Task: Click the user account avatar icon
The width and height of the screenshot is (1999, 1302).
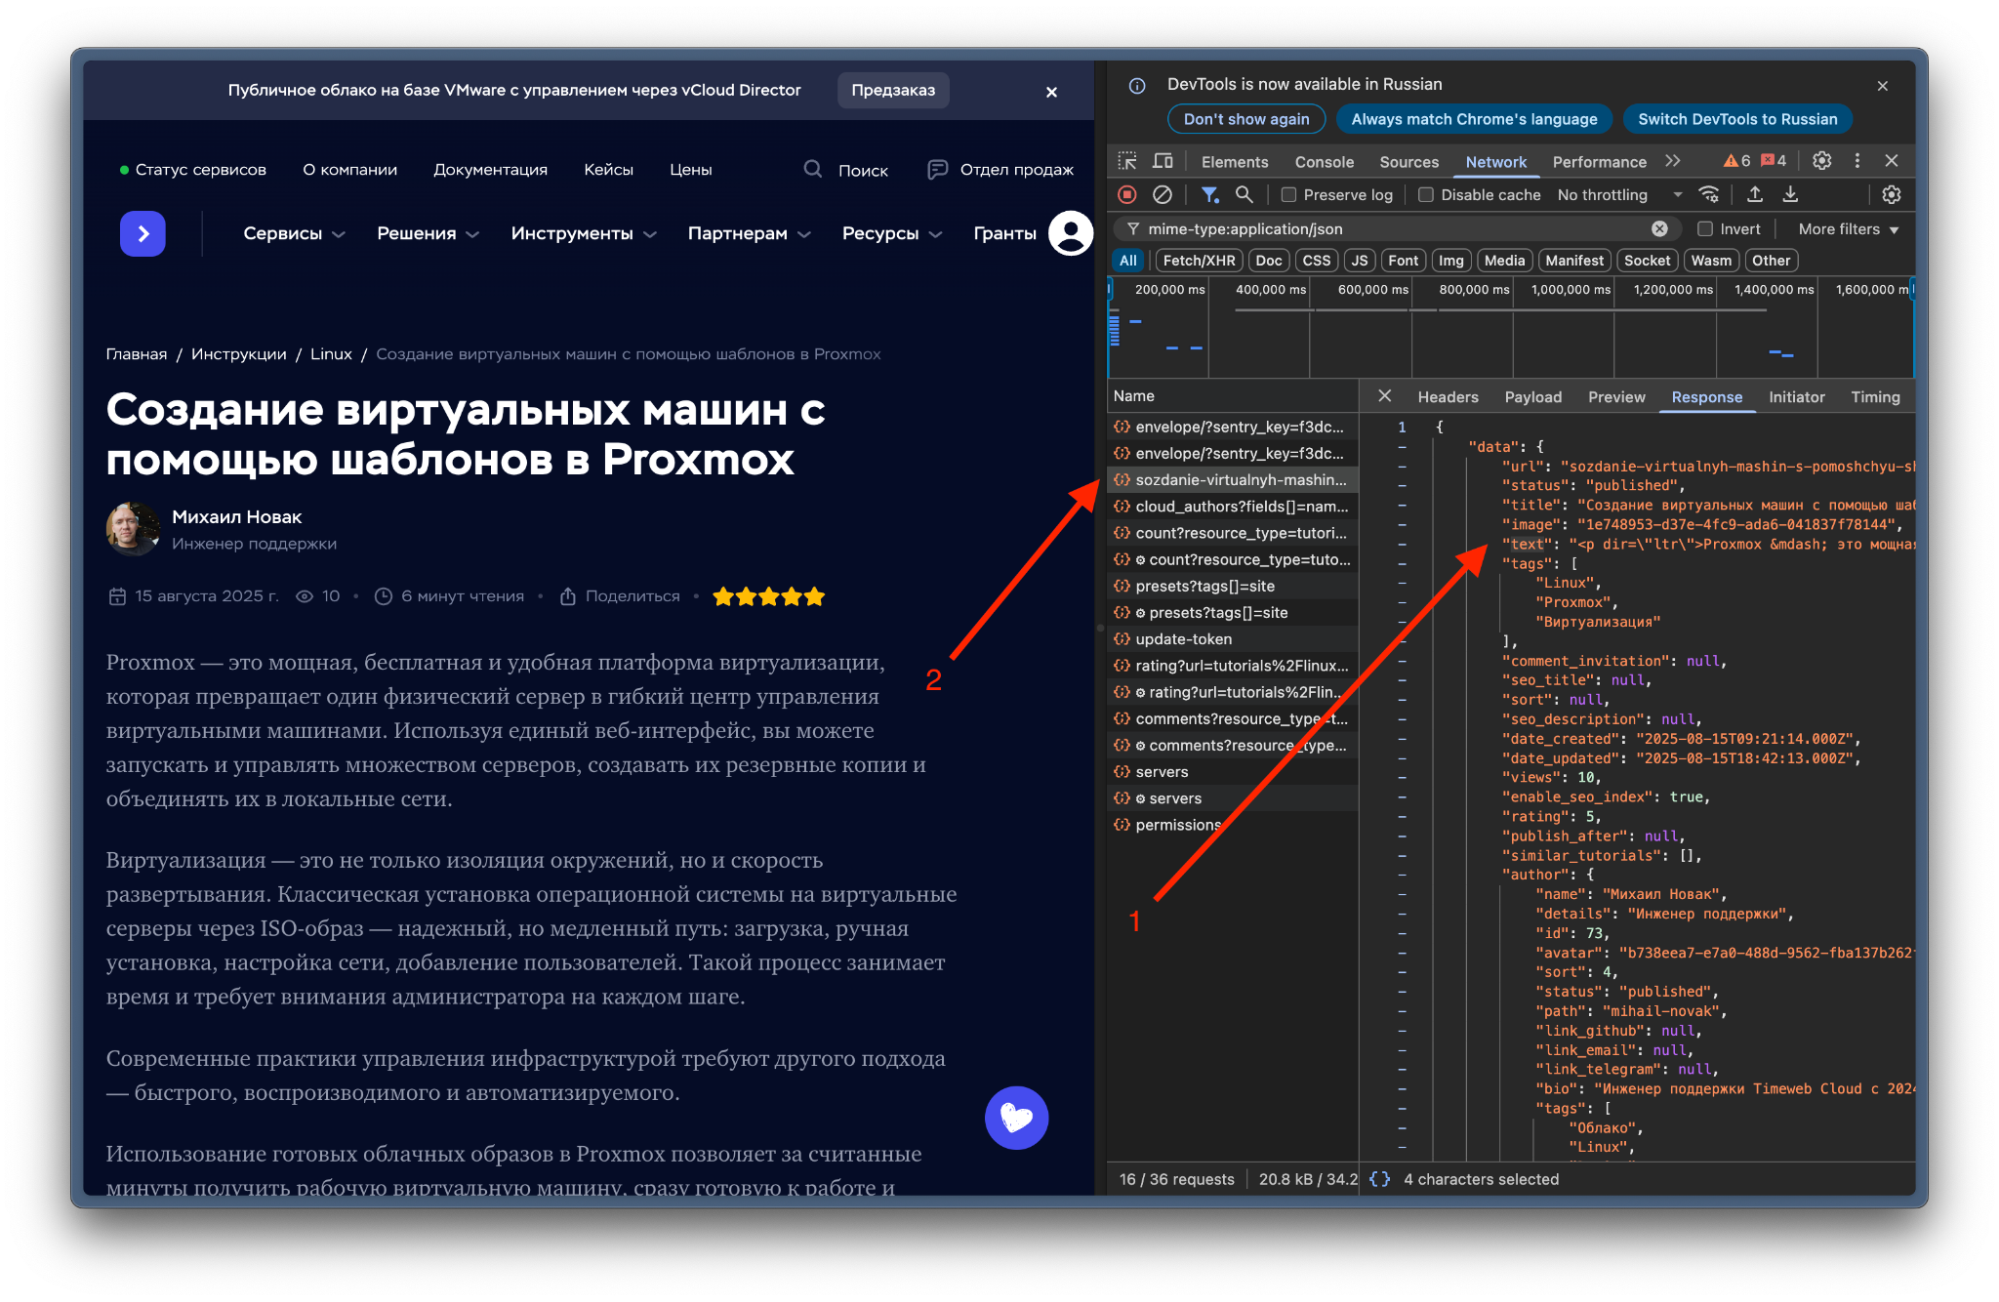Action: 1070,234
